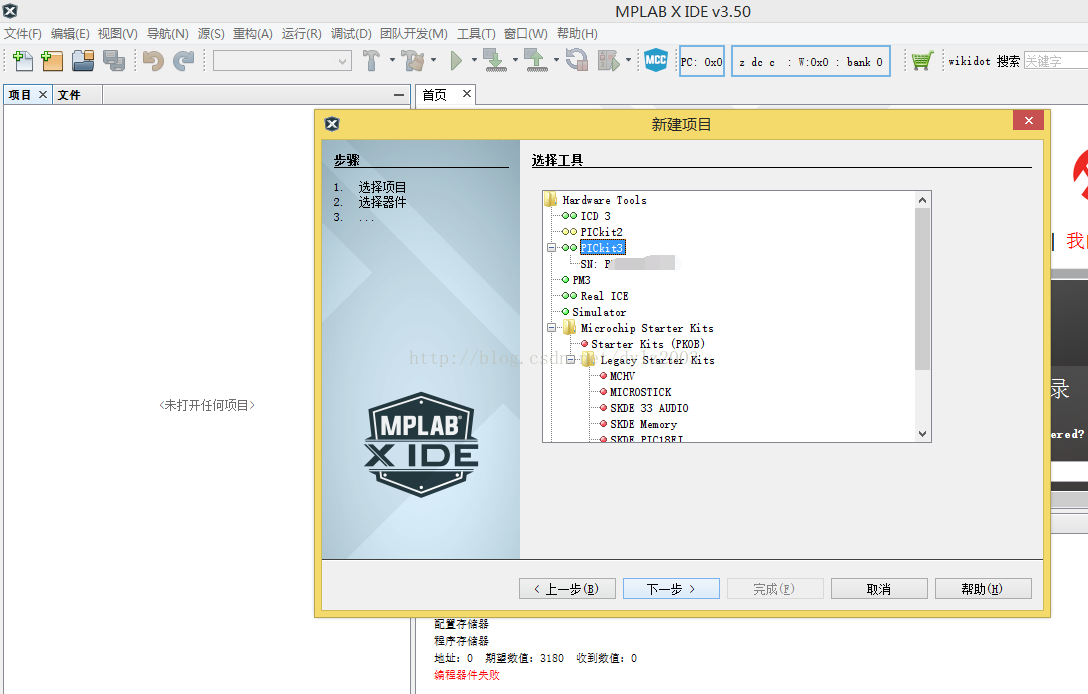Click the Save All toolbar icon
Screen dimensions: 1088x694
point(114,61)
